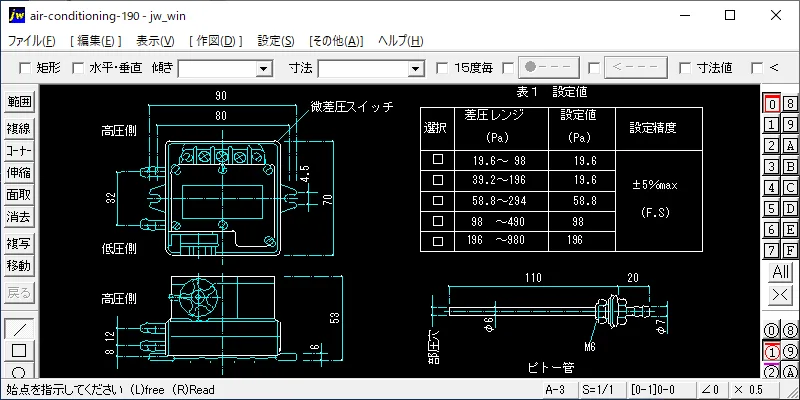Image resolution: width=800 pixels, height=400 pixels.
Task: Expand the 傾き angle dropdown
Action: [x=264, y=68]
